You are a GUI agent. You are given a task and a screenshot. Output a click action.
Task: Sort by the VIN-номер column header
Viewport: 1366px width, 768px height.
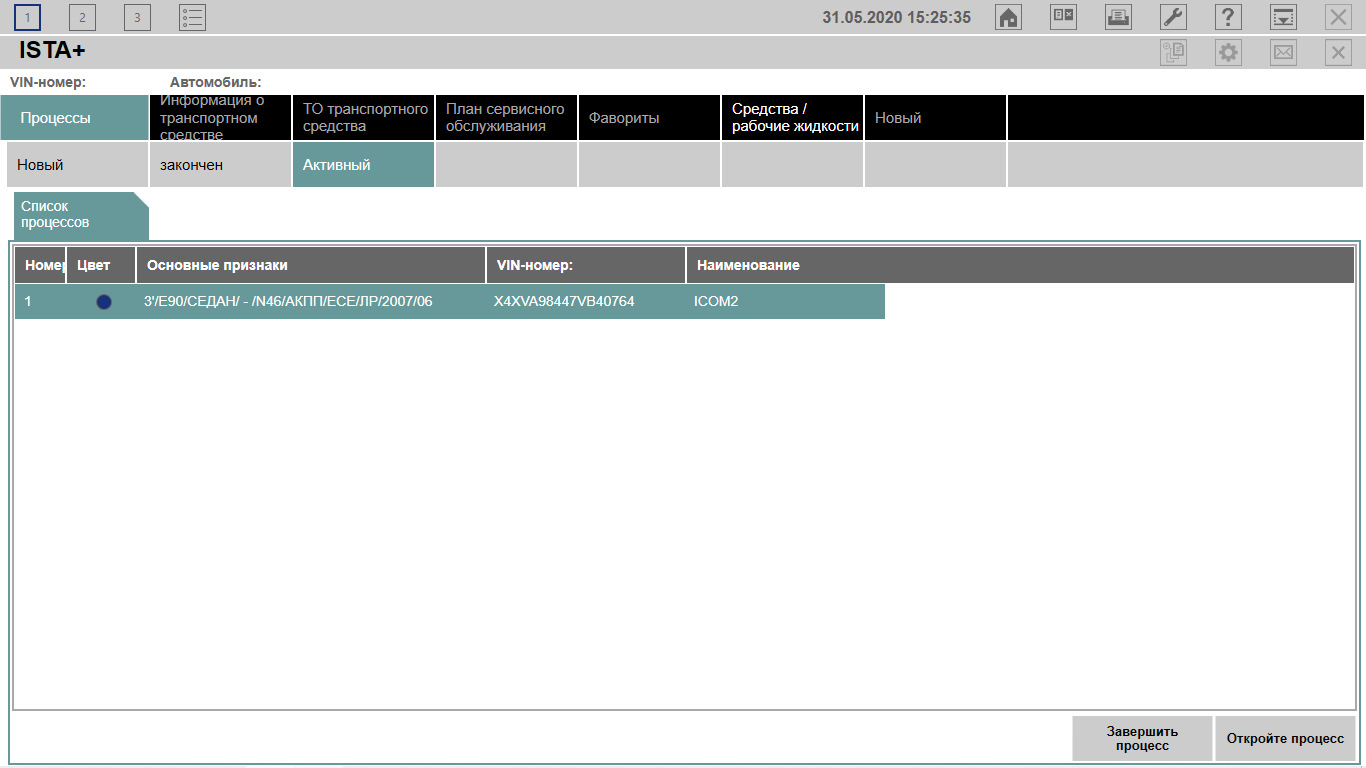[x=586, y=265]
